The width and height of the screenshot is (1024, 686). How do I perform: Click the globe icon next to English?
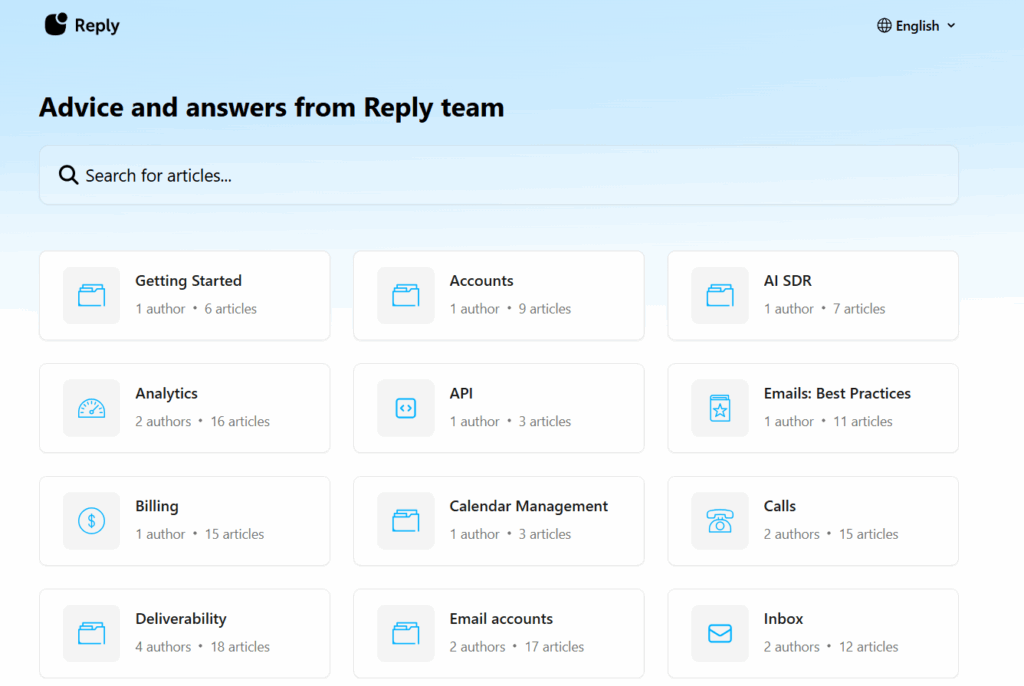pos(886,26)
